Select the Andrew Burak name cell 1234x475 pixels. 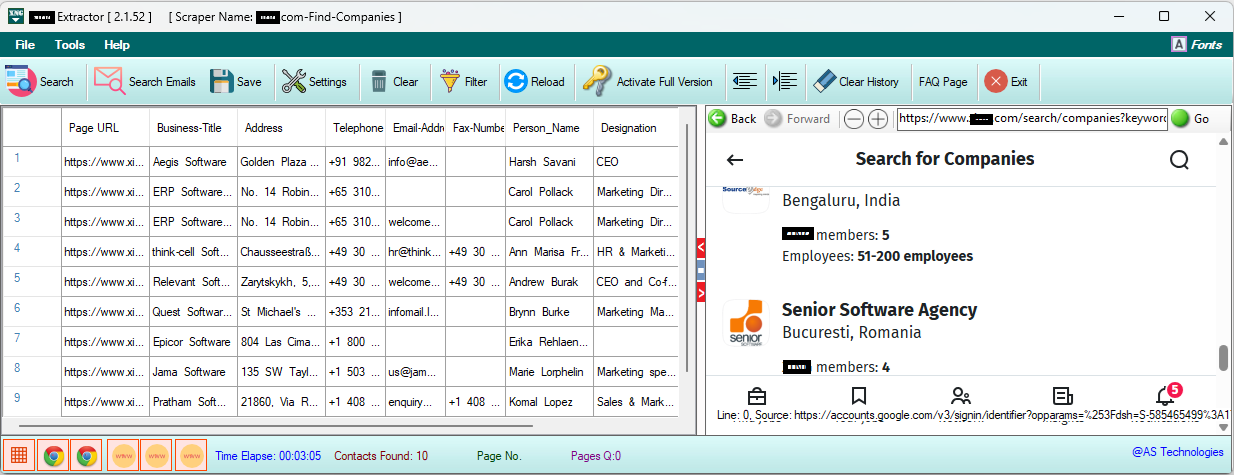pyautogui.click(x=549, y=282)
